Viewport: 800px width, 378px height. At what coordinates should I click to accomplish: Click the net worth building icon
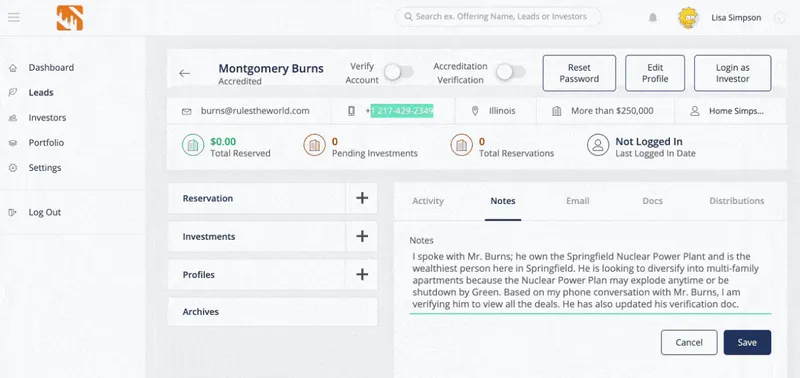(x=557, y=111)
